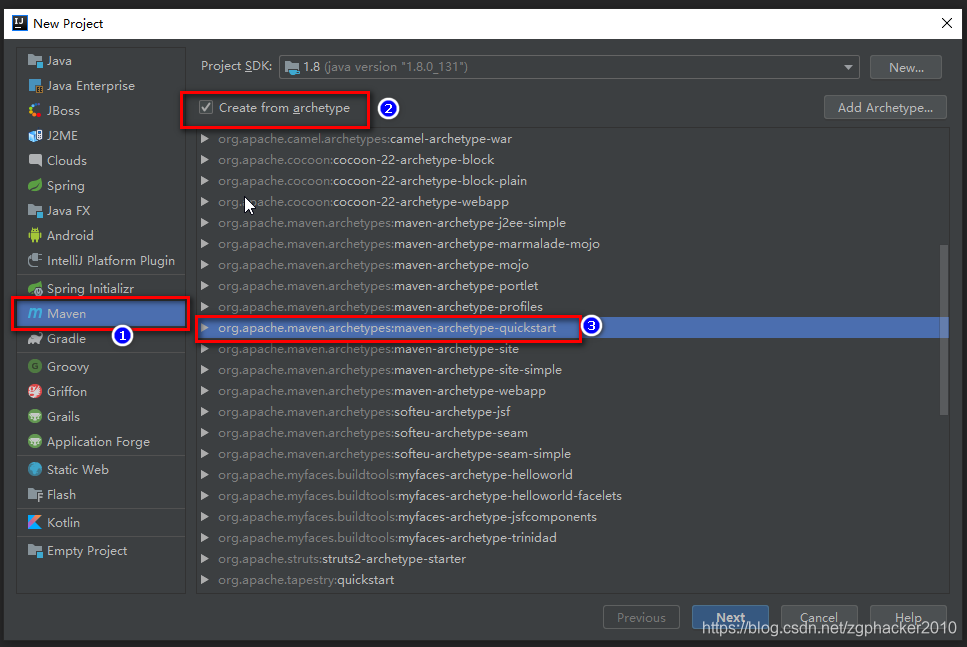Select the maven-archetype-profiles row
The image size is (967, 647).
(x=572, y=307)
